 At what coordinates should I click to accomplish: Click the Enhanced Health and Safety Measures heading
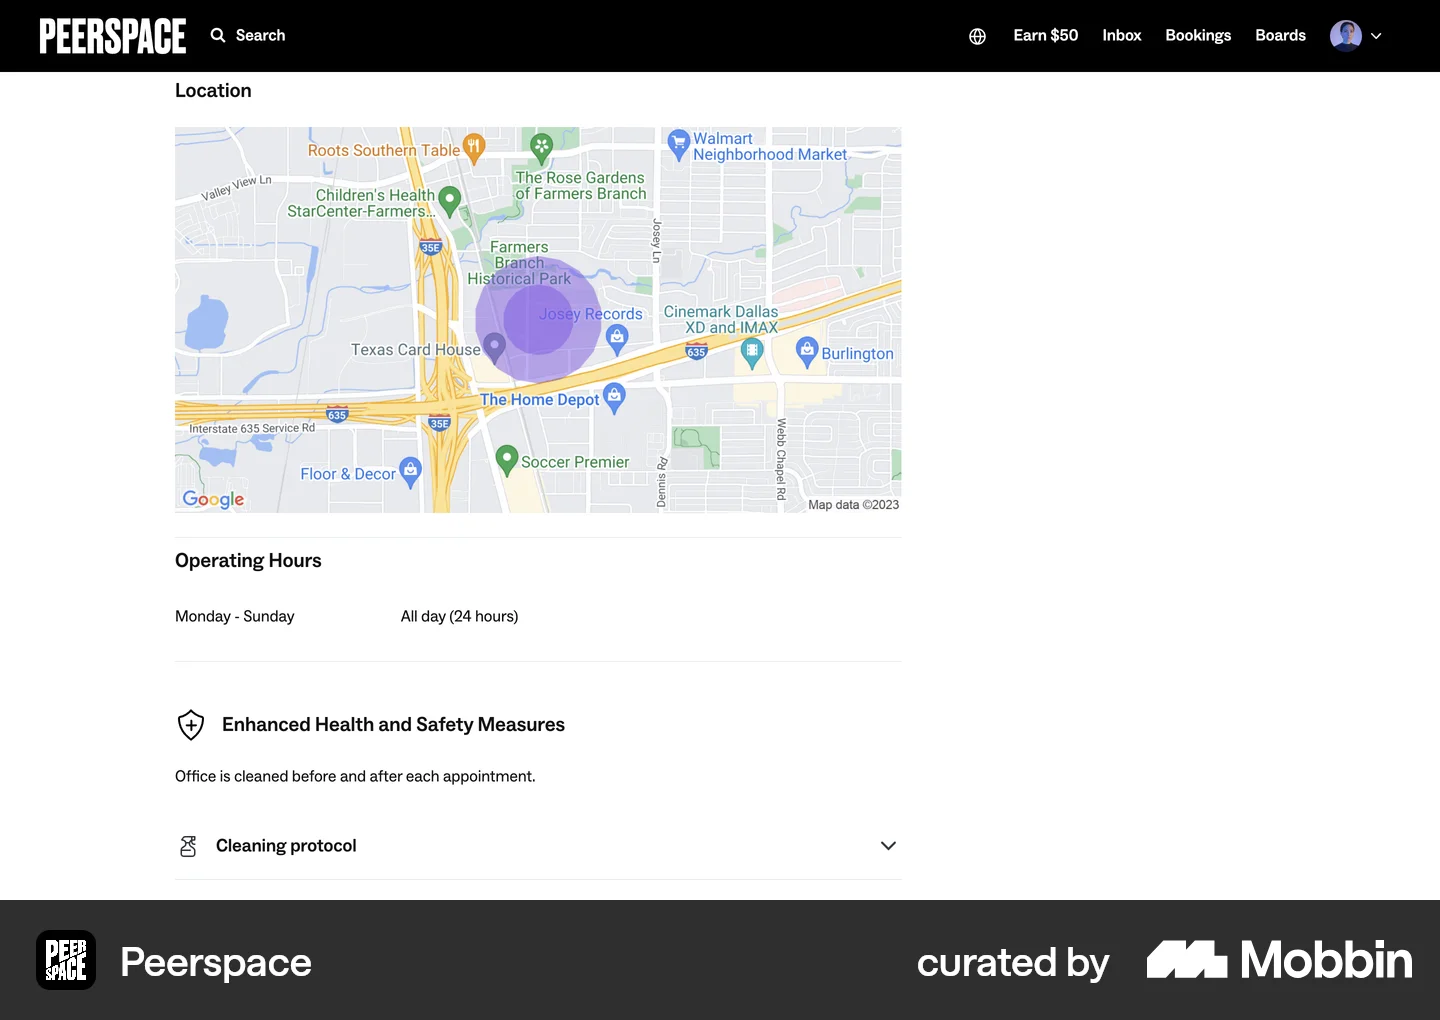(393, 725)
